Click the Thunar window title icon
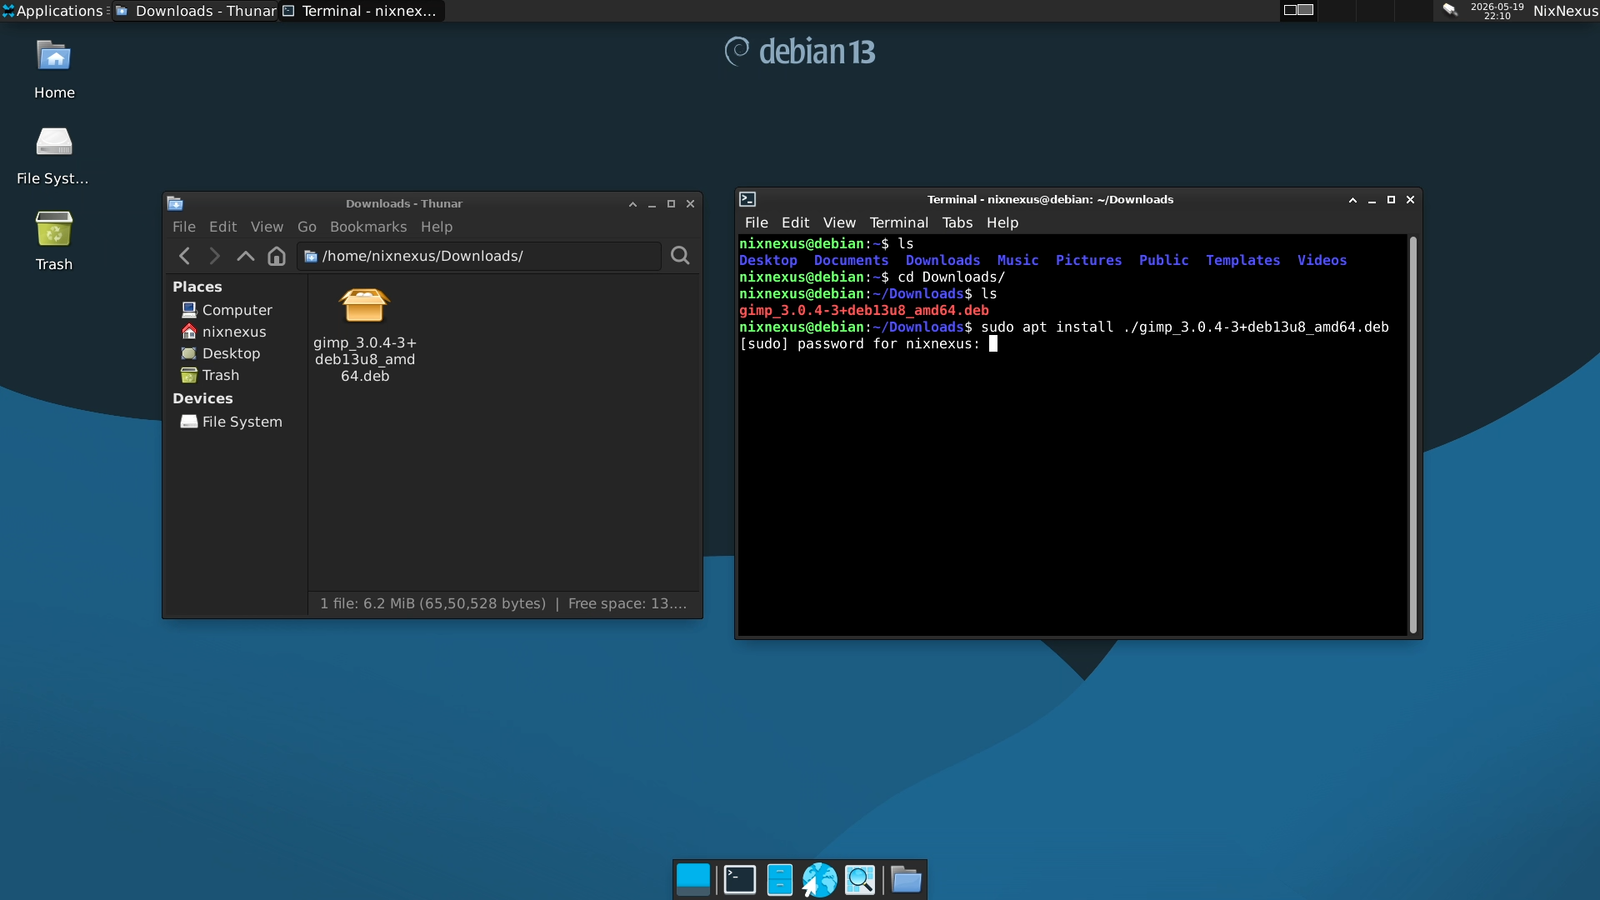This screenshot has height=900, width=1600. pos(175,203)
